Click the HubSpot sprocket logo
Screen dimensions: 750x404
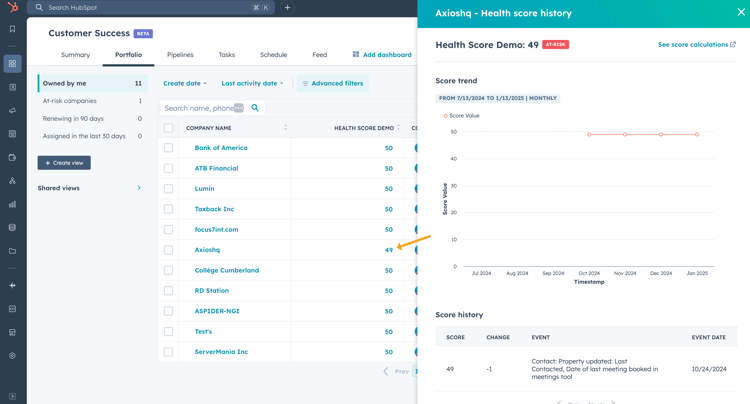pos(13,7)
